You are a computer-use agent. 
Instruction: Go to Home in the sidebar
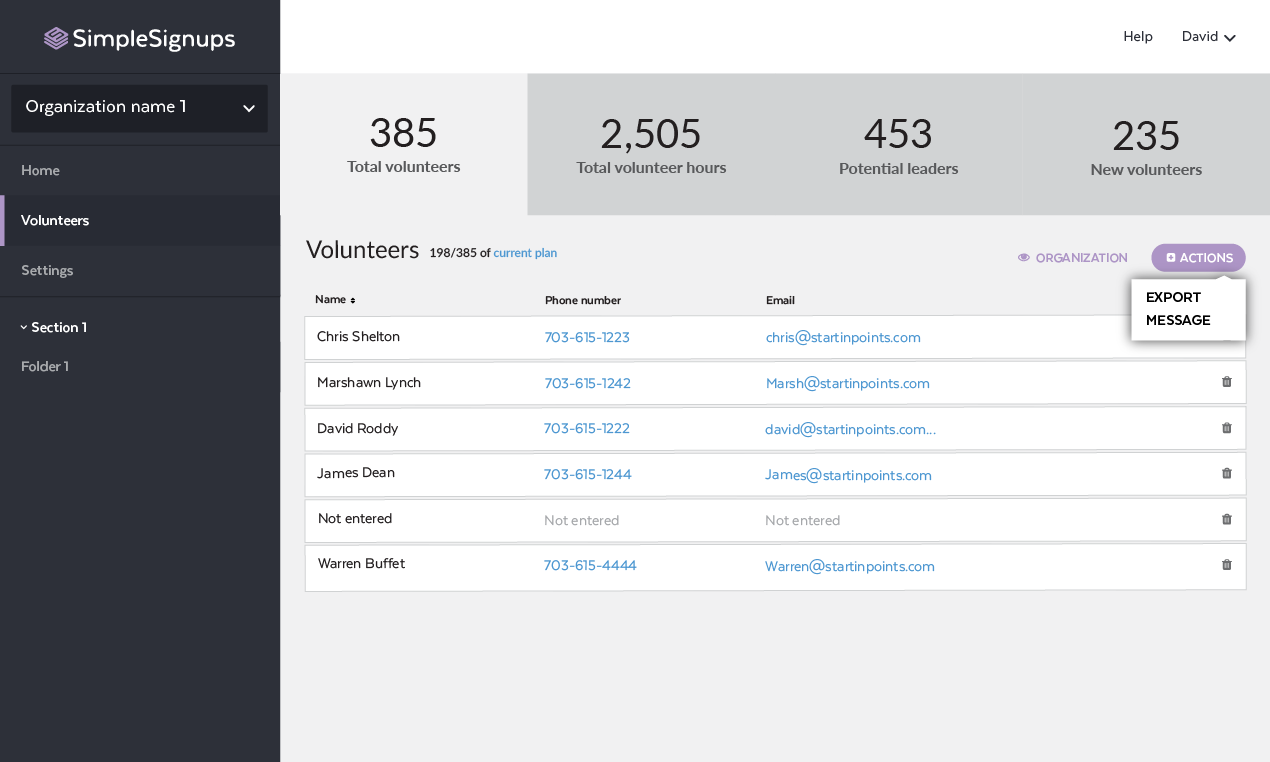pyautogui.click(x=40, y=170)
